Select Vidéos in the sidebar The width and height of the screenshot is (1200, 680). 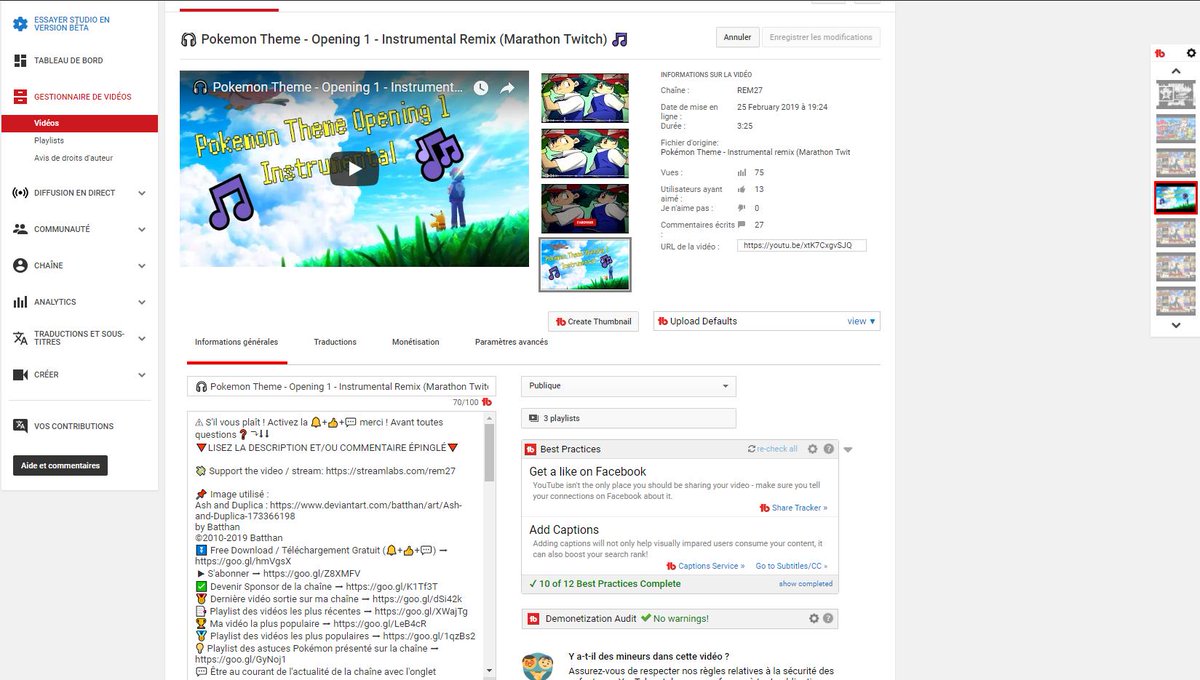(x=80, y=124)
